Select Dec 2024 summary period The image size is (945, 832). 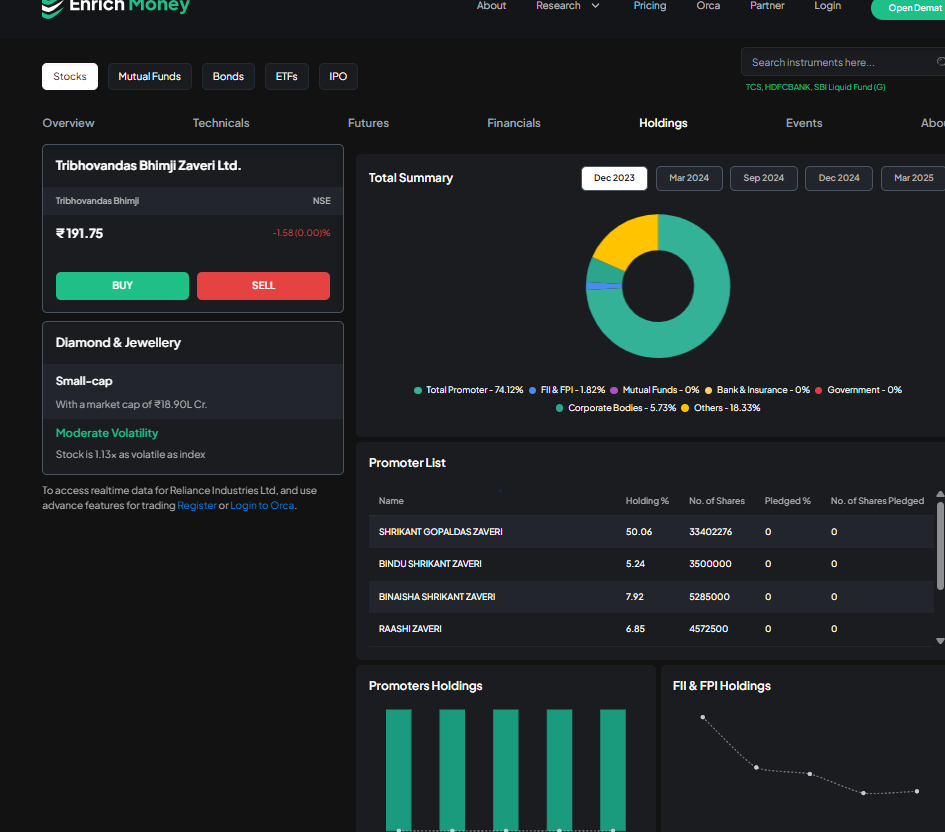tap(839, 178)
